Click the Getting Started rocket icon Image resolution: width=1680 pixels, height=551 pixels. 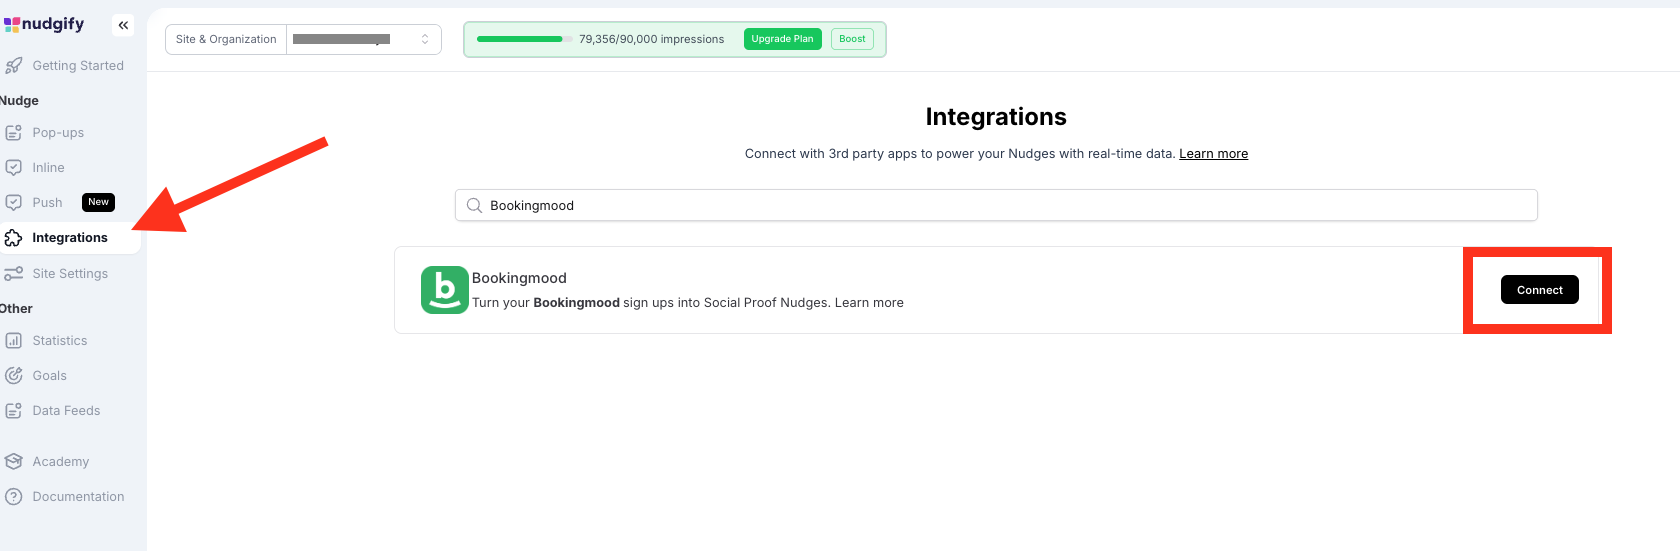tap(14, 66)
